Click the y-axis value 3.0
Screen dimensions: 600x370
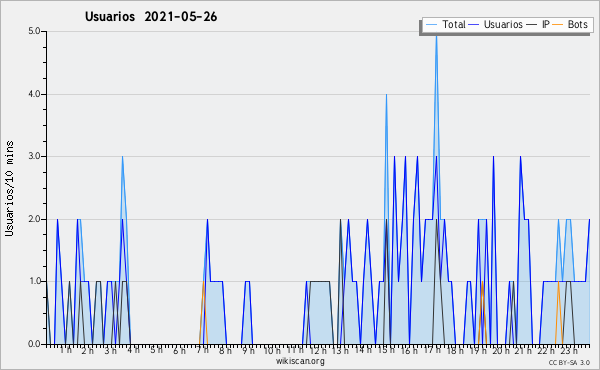coord(34,156)
